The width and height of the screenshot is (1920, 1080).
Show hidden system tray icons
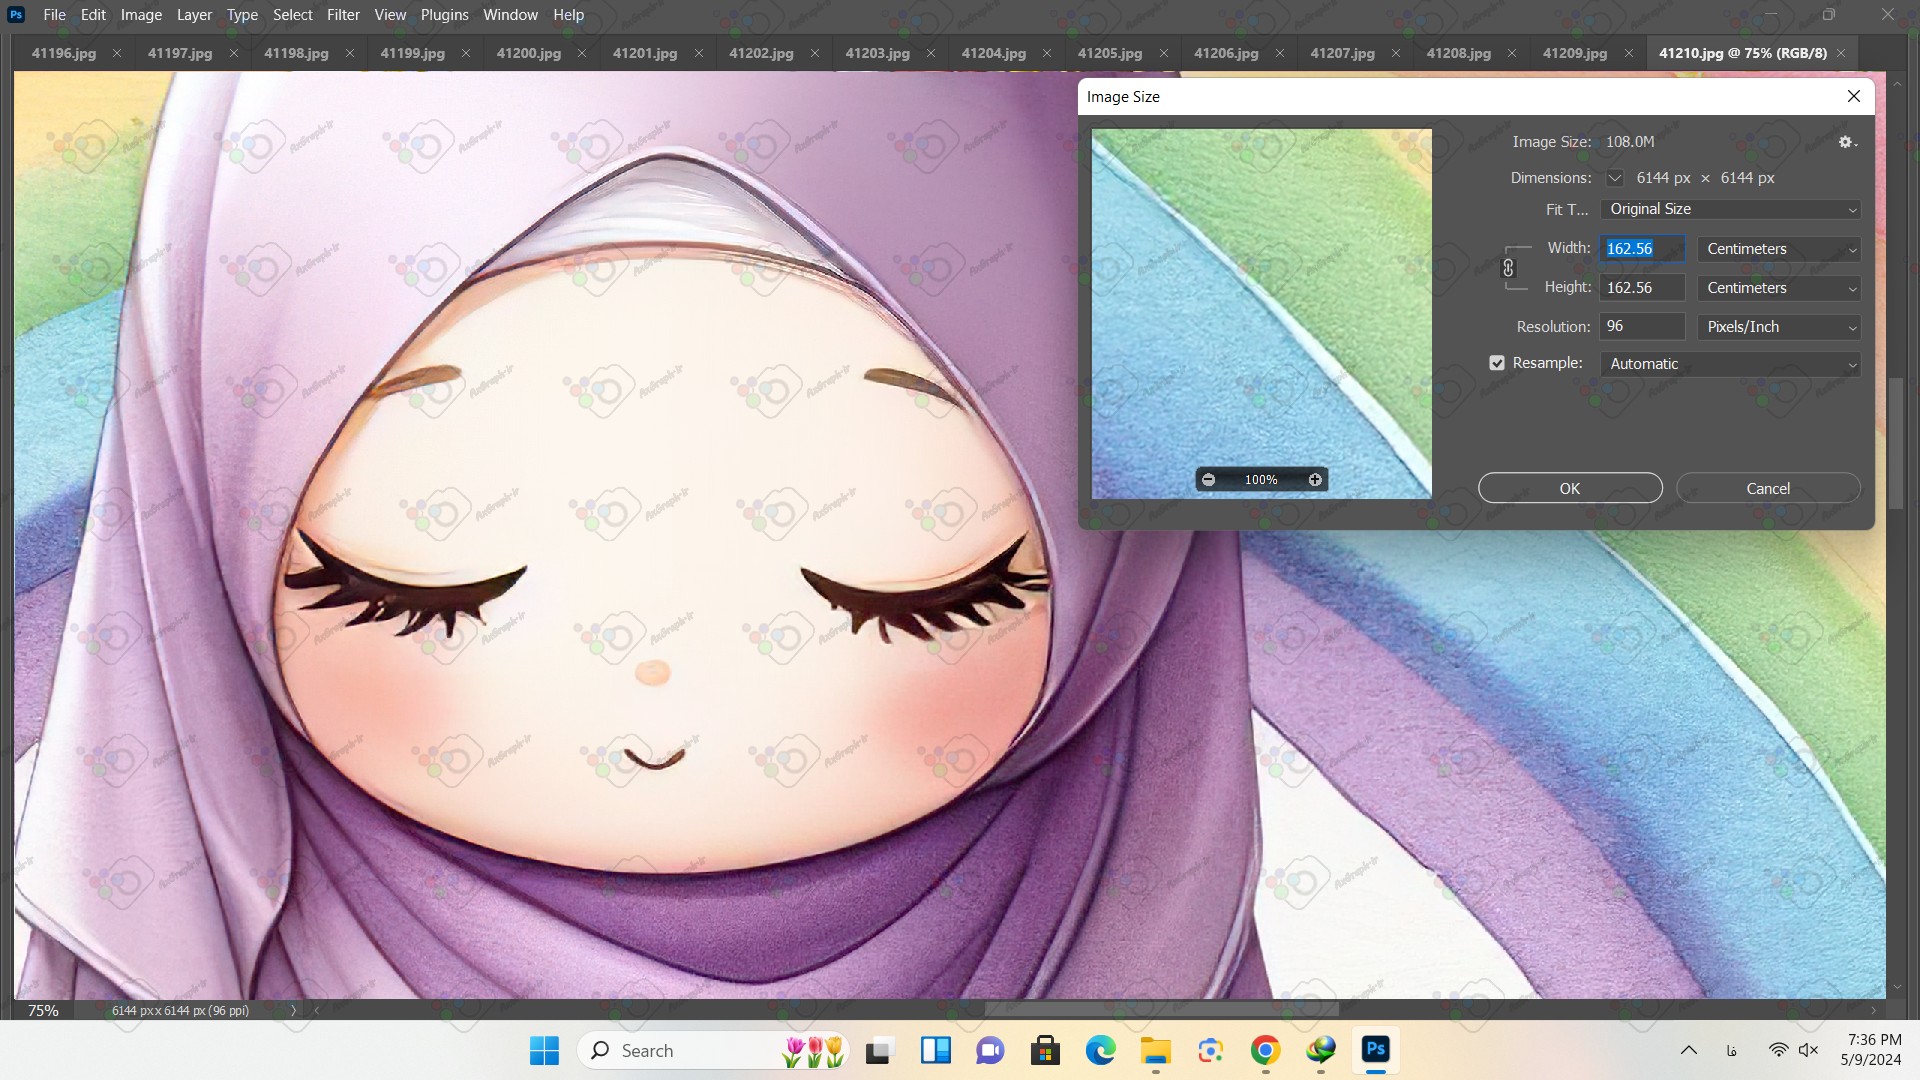tap(1688, 1050)
